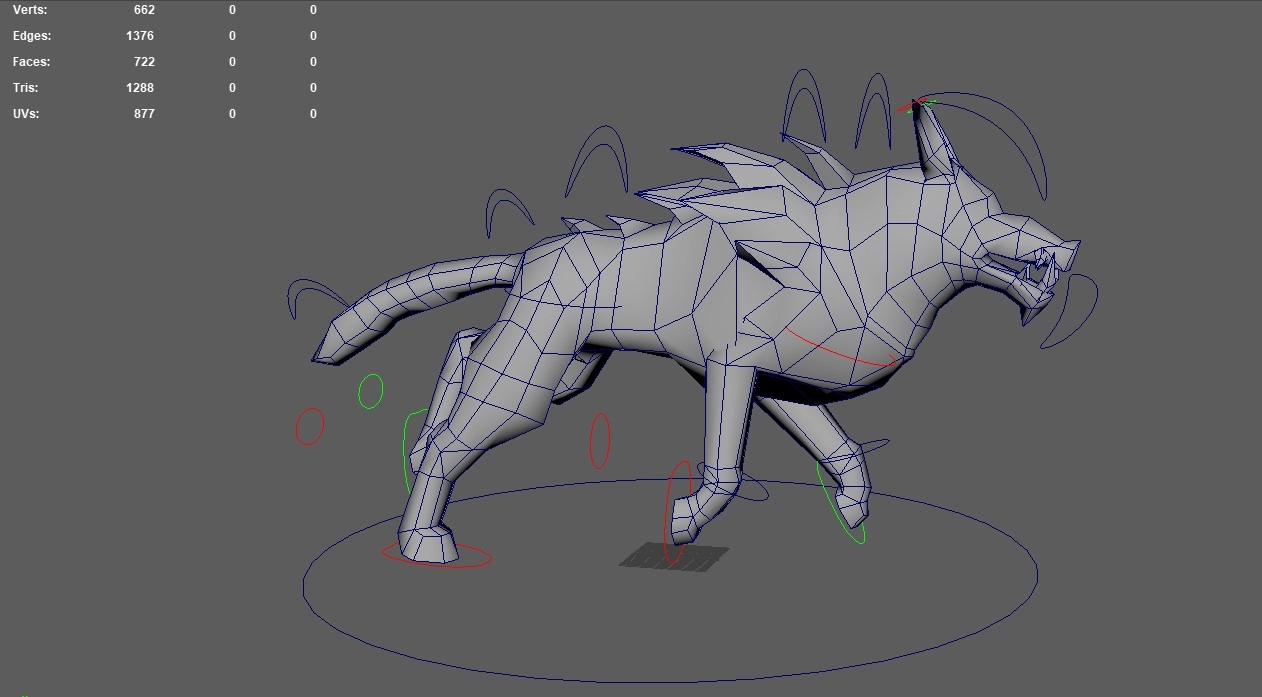The image size is (1262, 697).
Task: Click the red oval control under the belly
Action: tap(599, 441)
